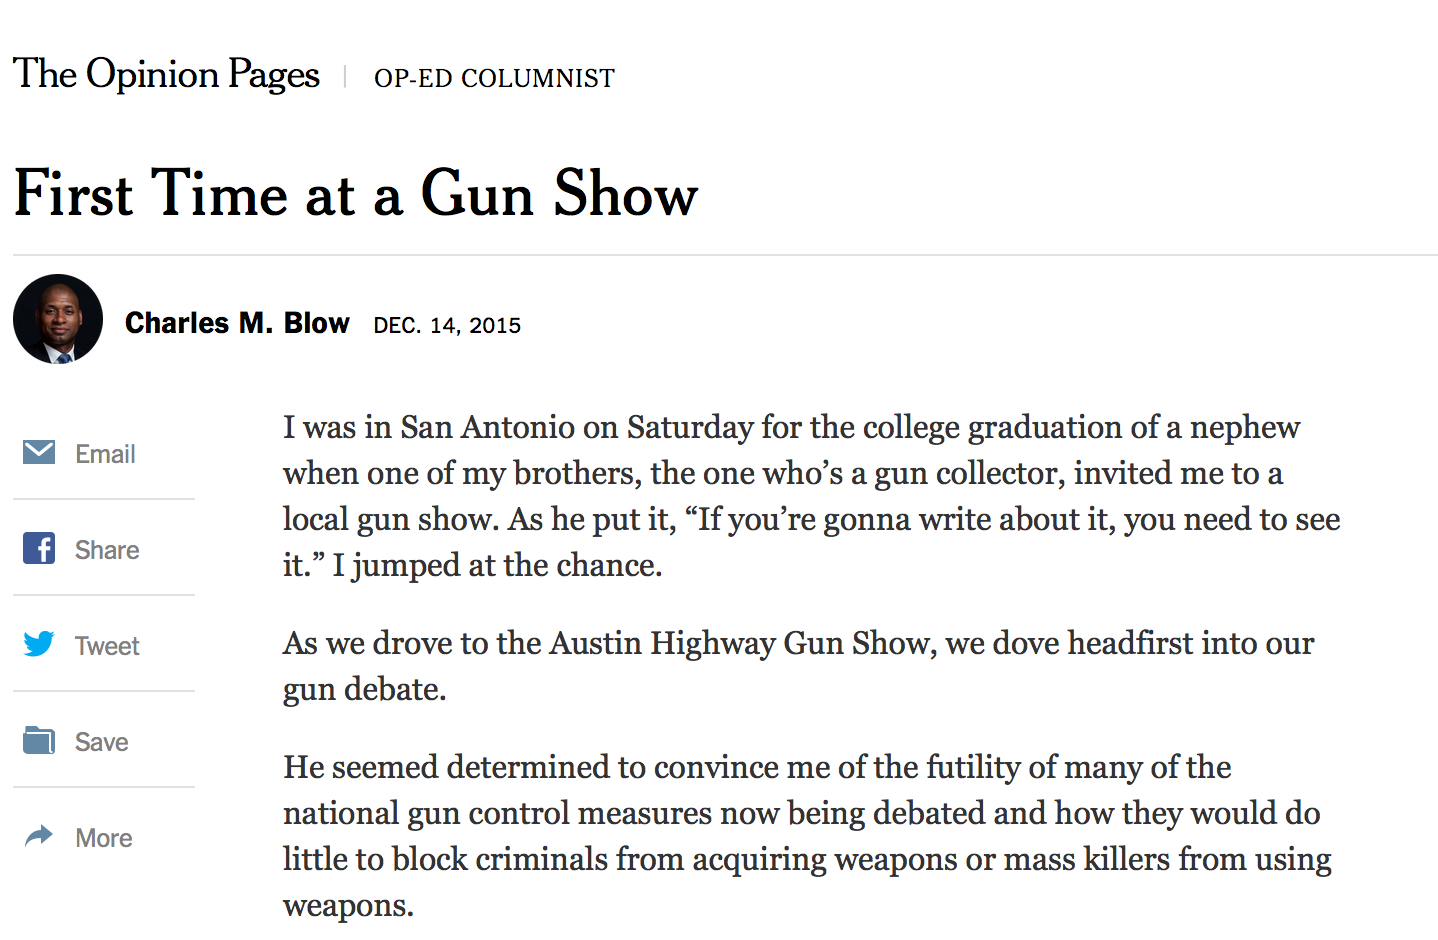Click the Share text label
This screenshot has width=1438, height=940.
(x=107, y=550)
